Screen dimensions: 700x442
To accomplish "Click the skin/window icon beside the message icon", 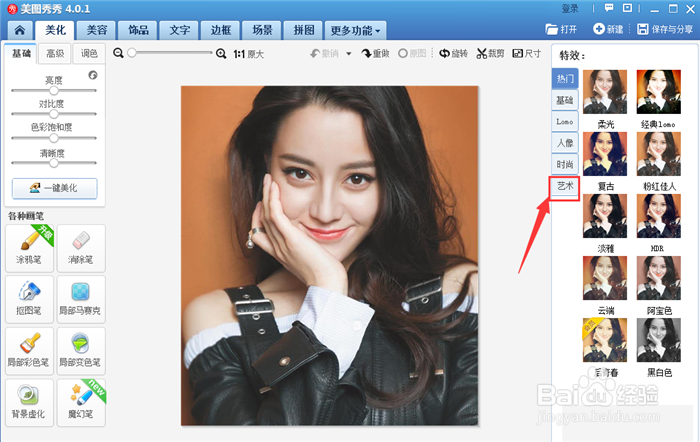I will 627,8.
